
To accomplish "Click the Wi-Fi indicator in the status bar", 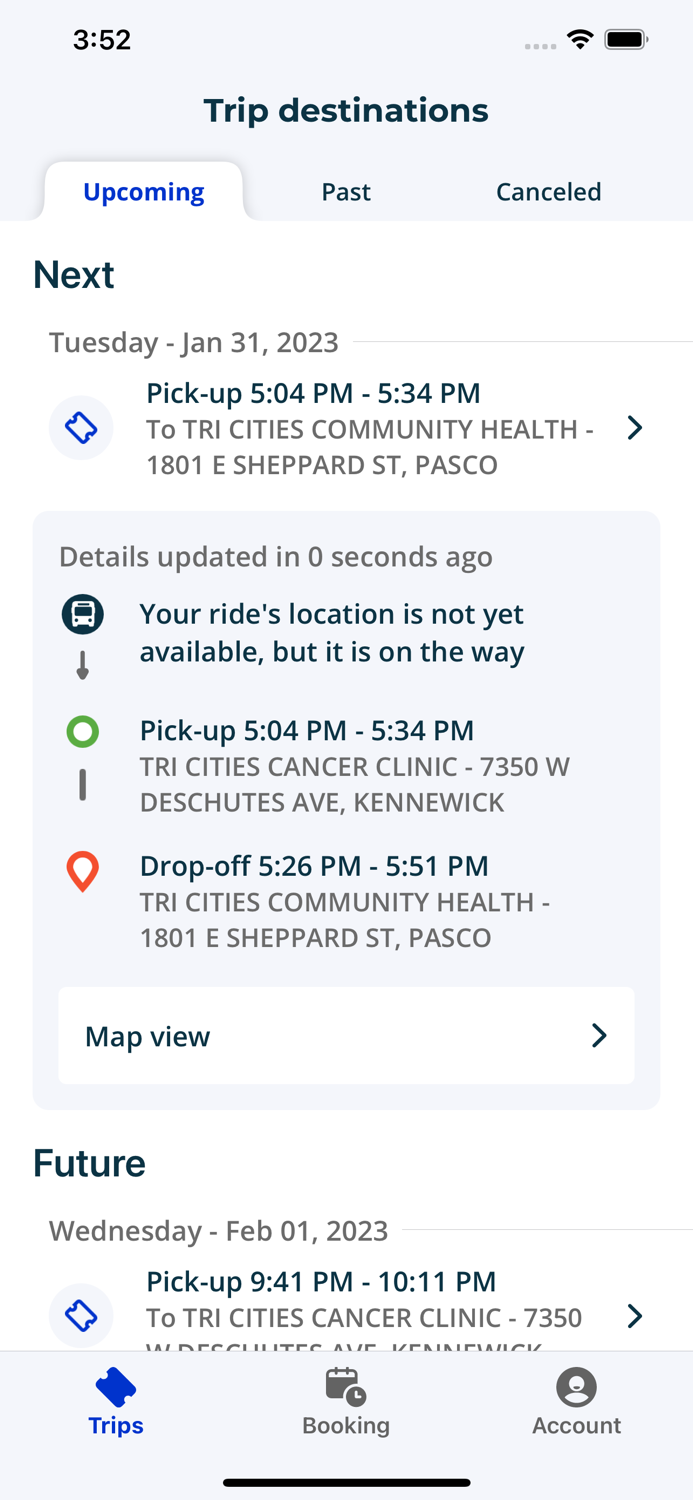I will 582,40.
